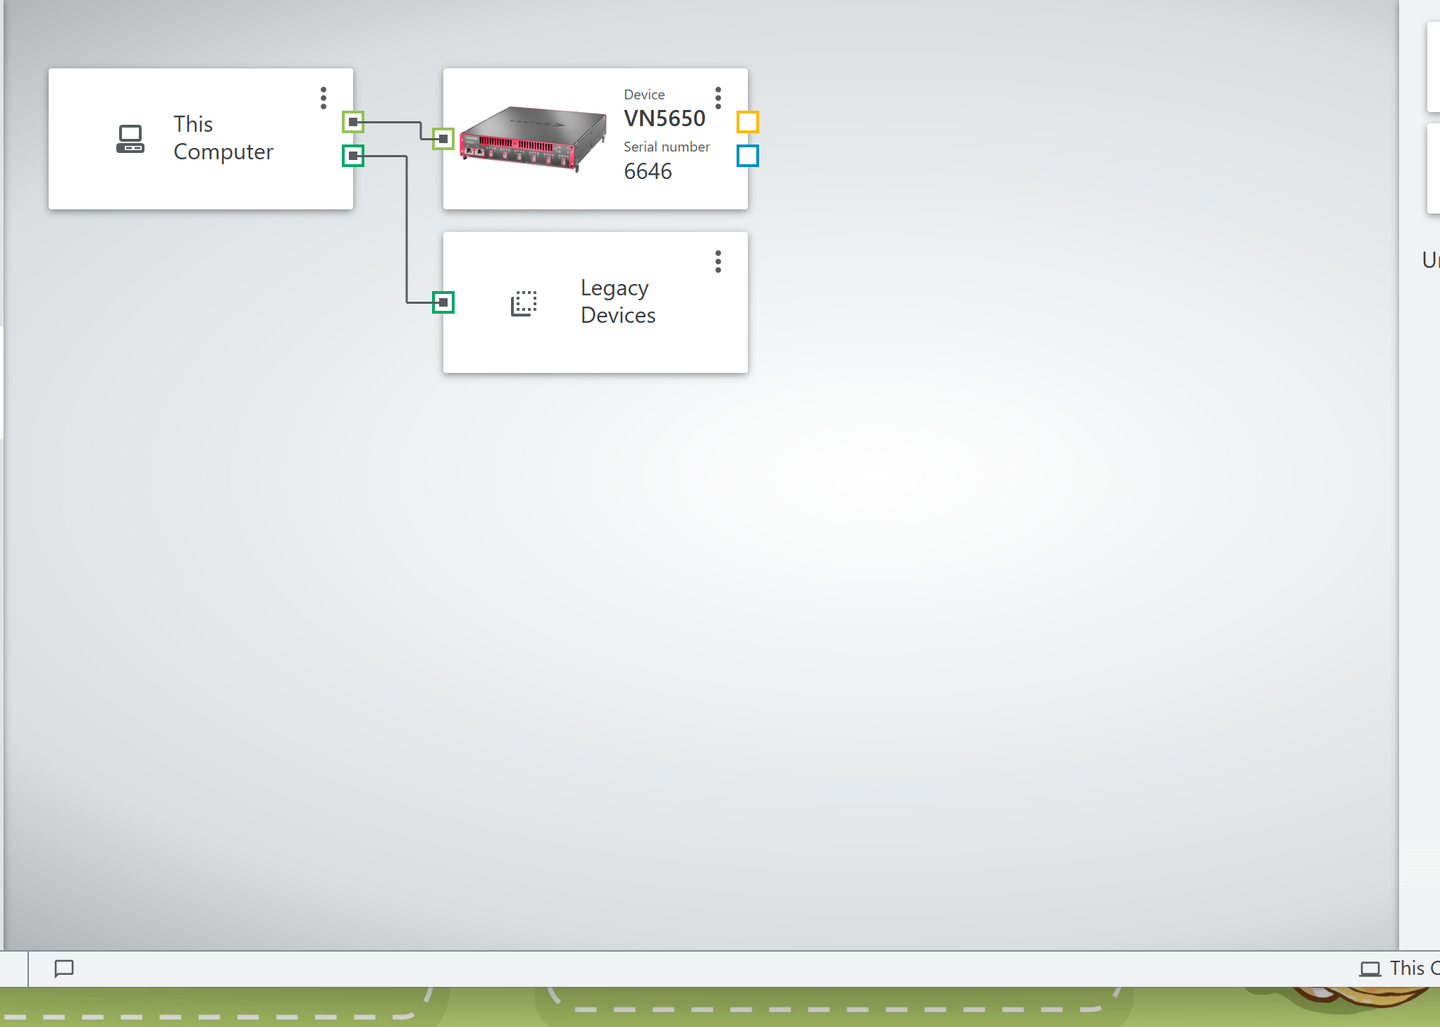
Task: Click the computer icon on This Computer card
Action: click(130, 139)
